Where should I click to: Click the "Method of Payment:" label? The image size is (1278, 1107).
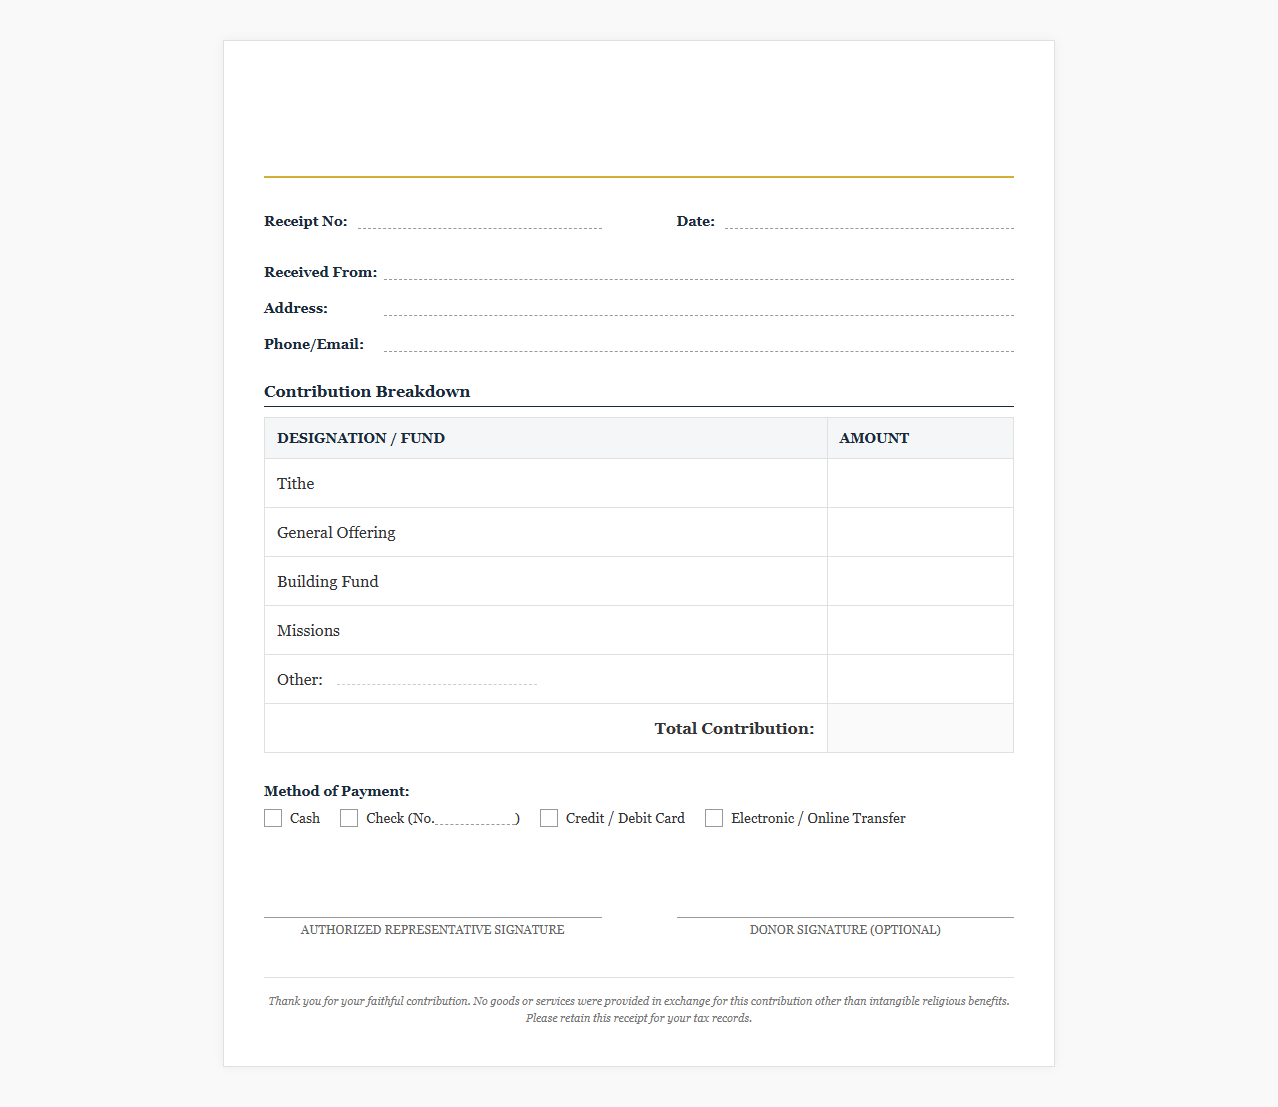[337, 791]
